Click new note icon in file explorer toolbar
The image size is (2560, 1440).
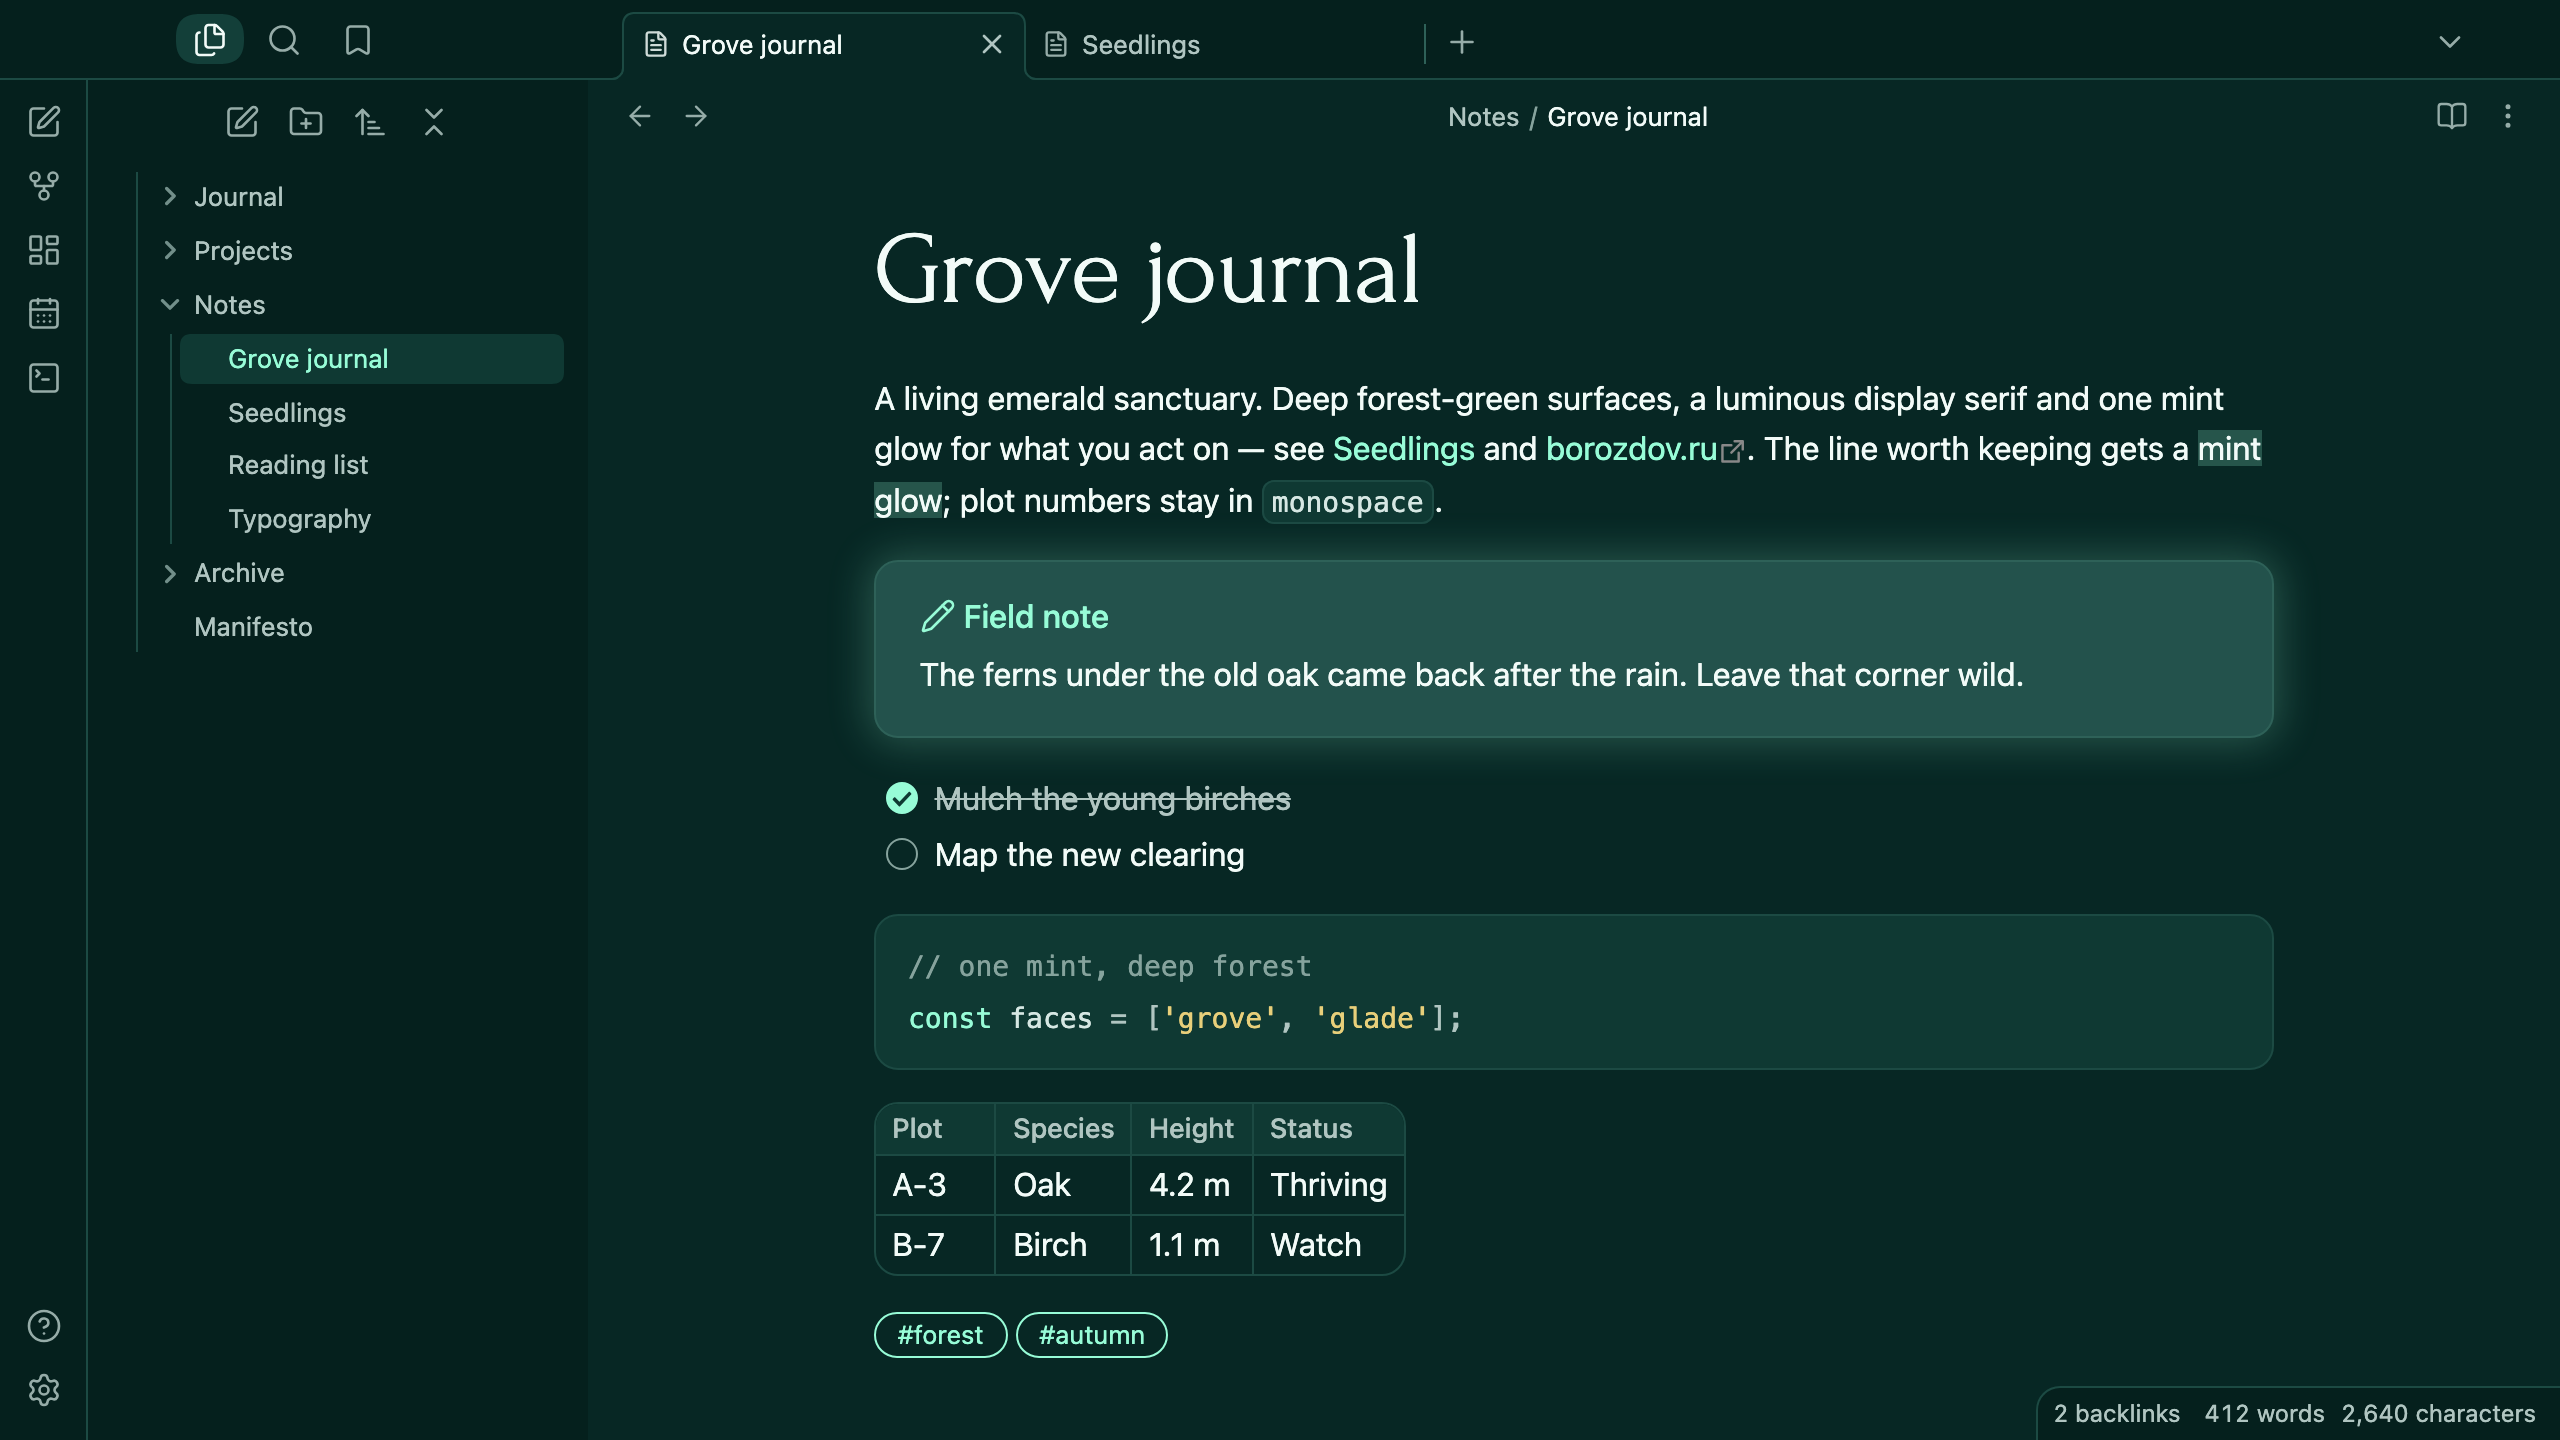pyautogui.click(x=242, y=122)
